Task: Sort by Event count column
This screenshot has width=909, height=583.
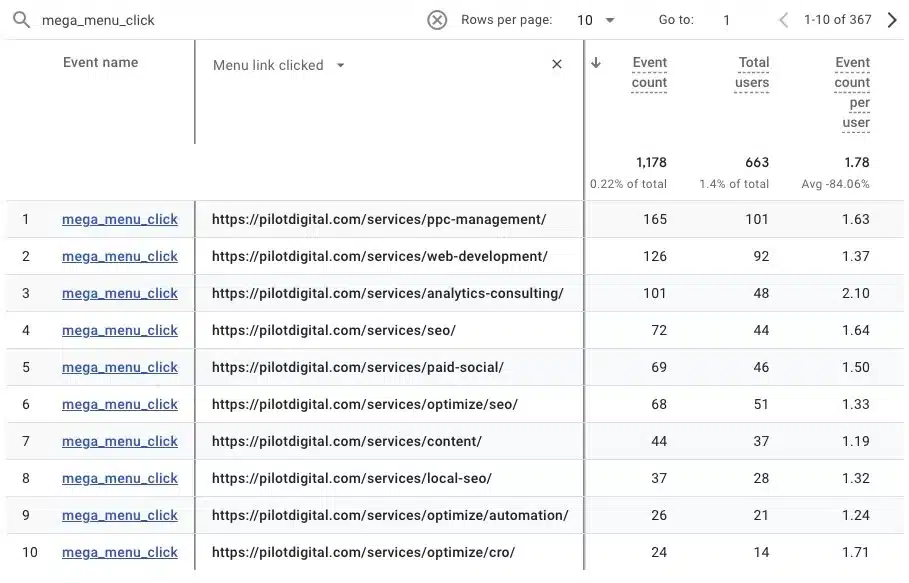Action: coord(649,73)
